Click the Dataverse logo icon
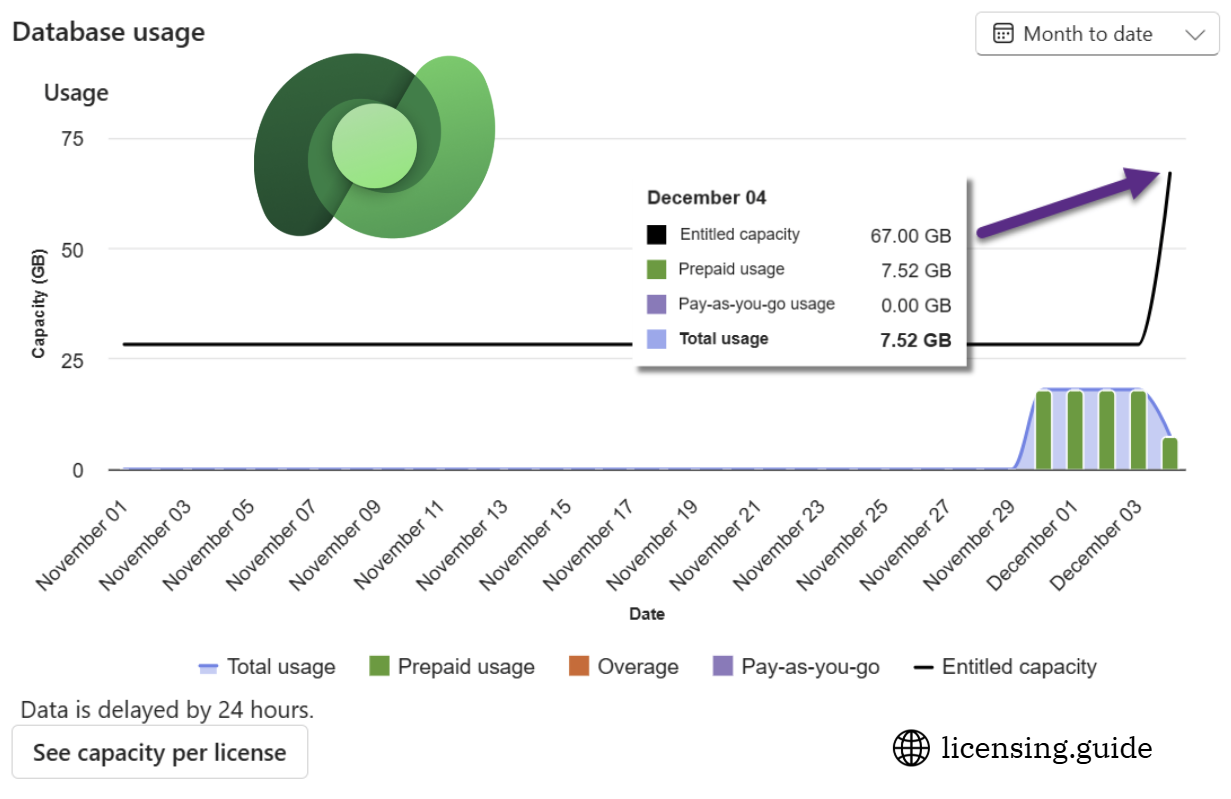Image resolution: width=1231 pixels, height=799 pixels. pos(375,145)
